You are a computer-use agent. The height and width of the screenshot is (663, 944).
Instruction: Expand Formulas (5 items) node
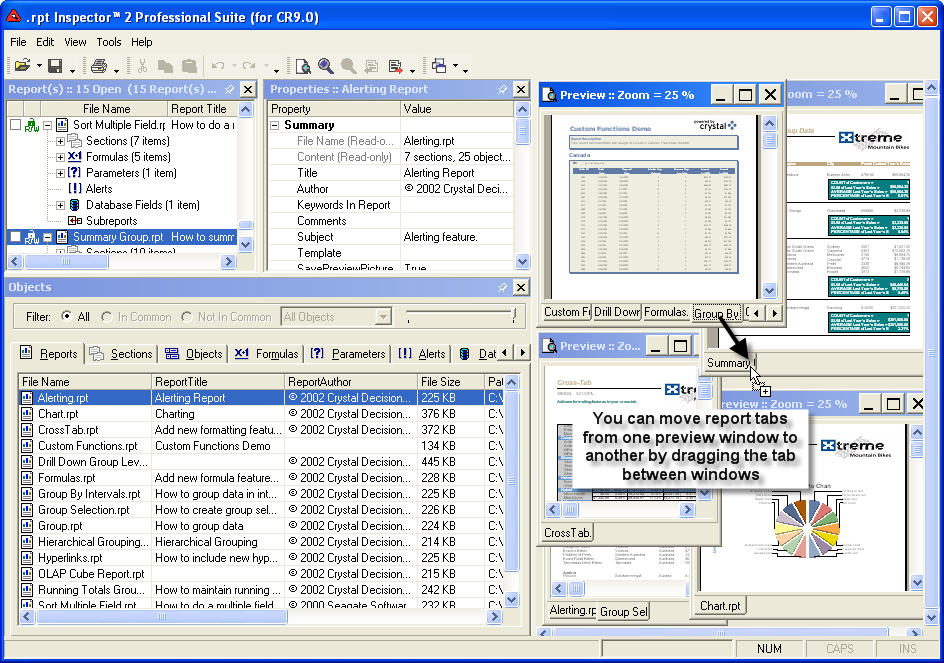[60, 157]
